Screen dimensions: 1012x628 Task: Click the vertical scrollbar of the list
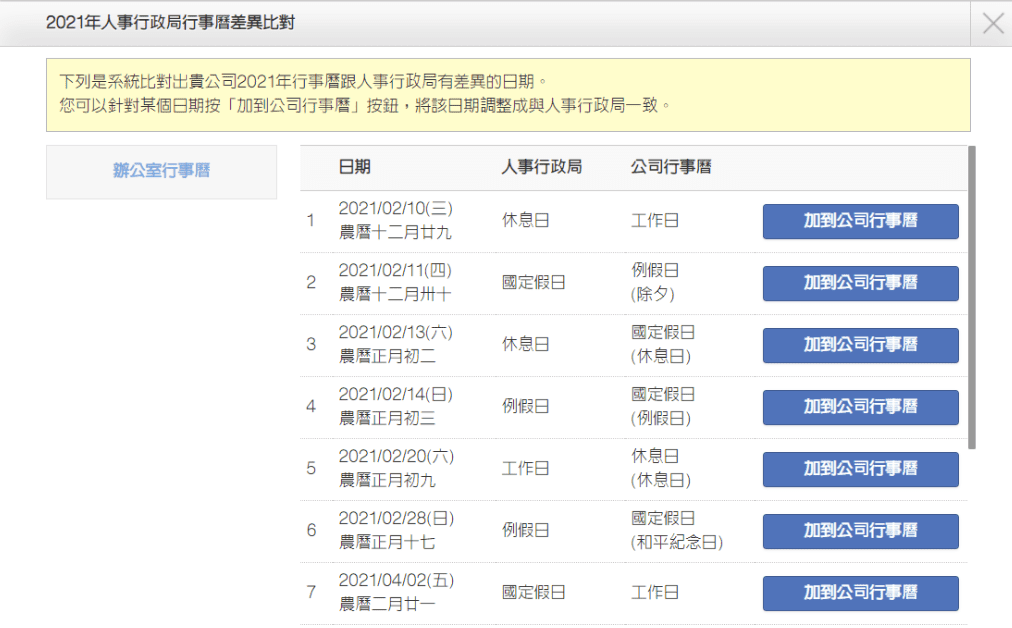(x=972, y=298)
